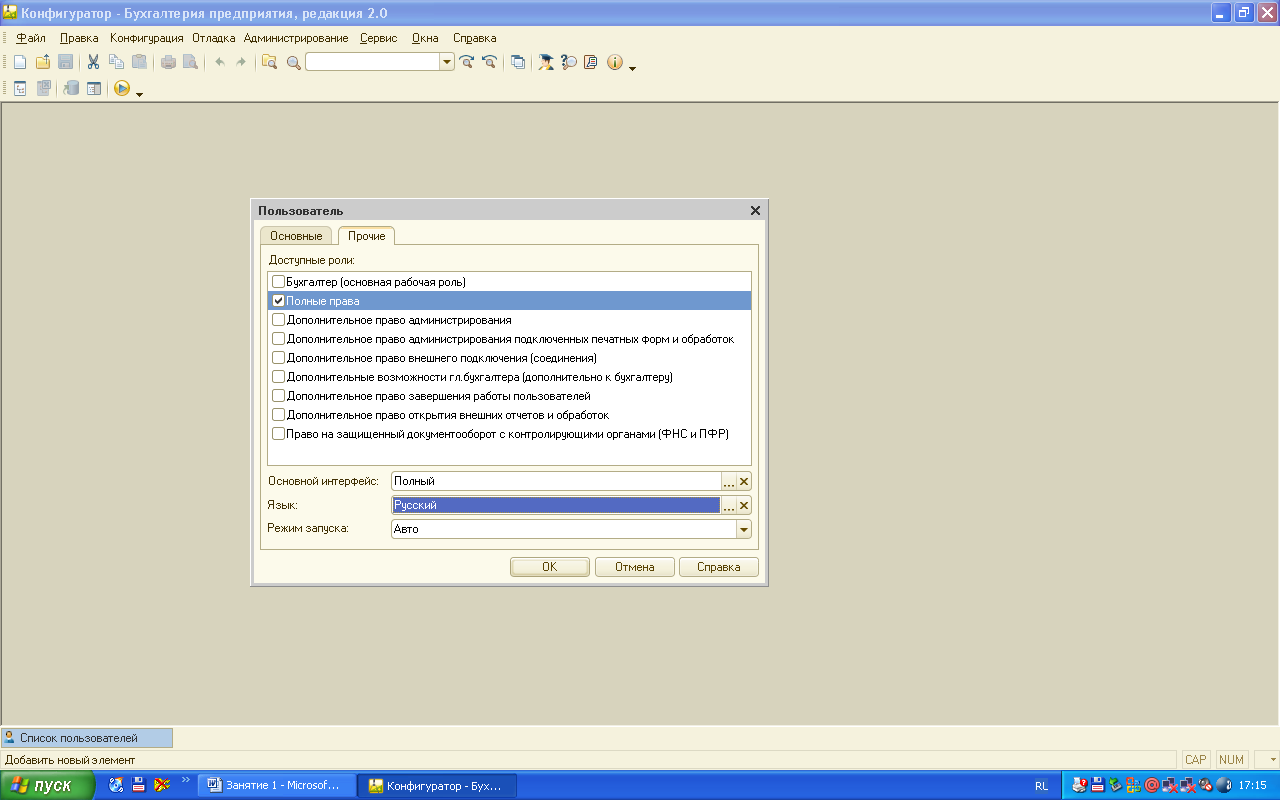Check 'Дополнительные возможности гл.бухгалтера' role
The image size is (1280, 800).
click(279, 377)
